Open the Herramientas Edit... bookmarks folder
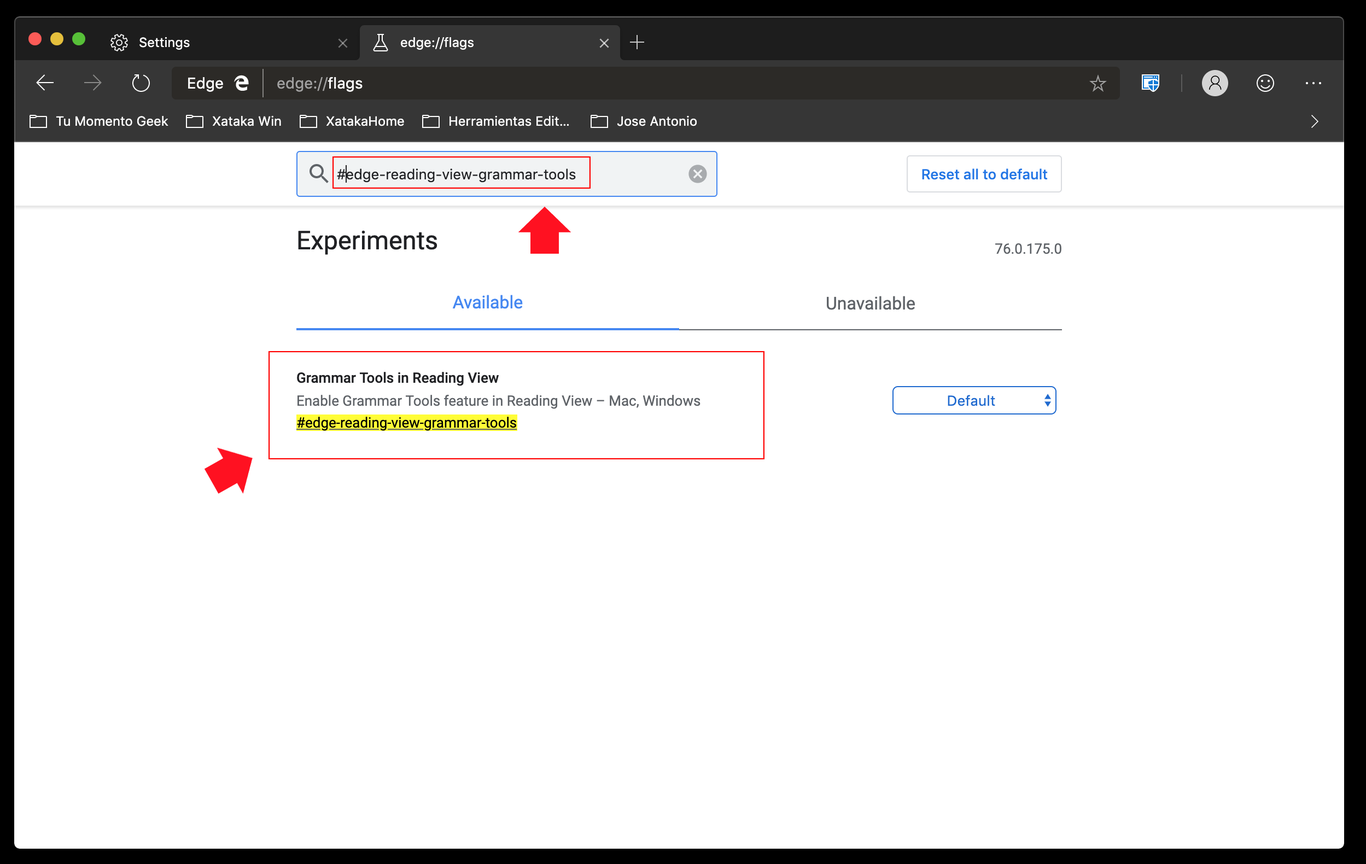The image size is (1366, 864). point(496,121)
